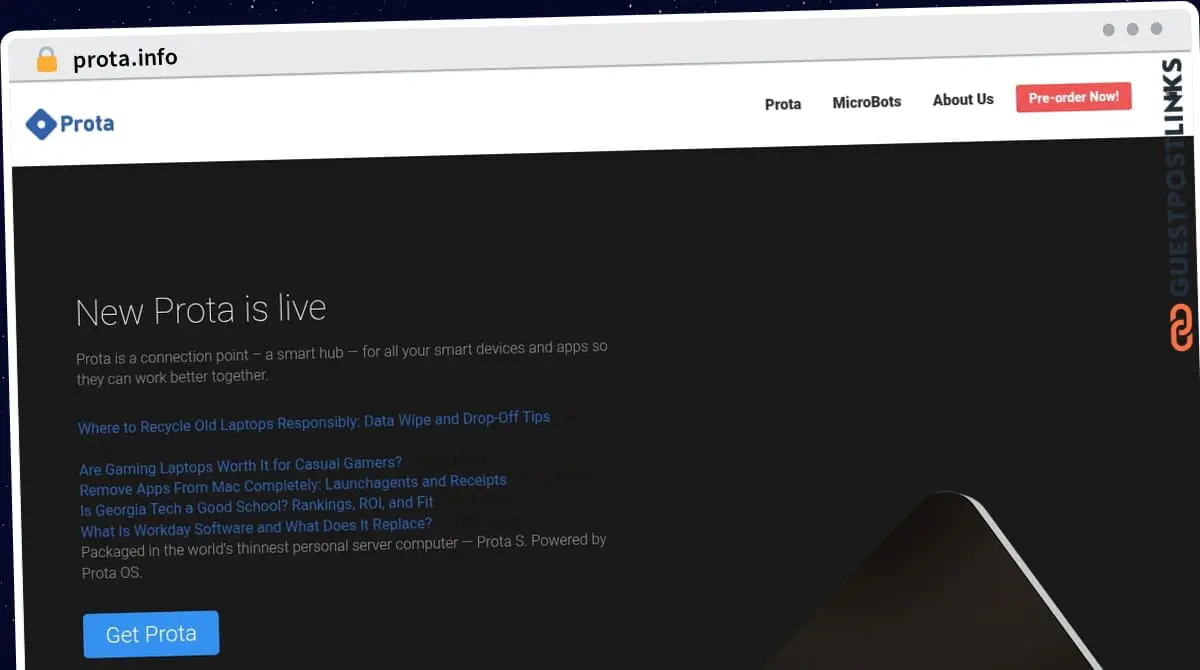The height and width of the screenshot is (670, 1200).
Task: Go to the MicroBots navigation item
Action: pos(866,102)
